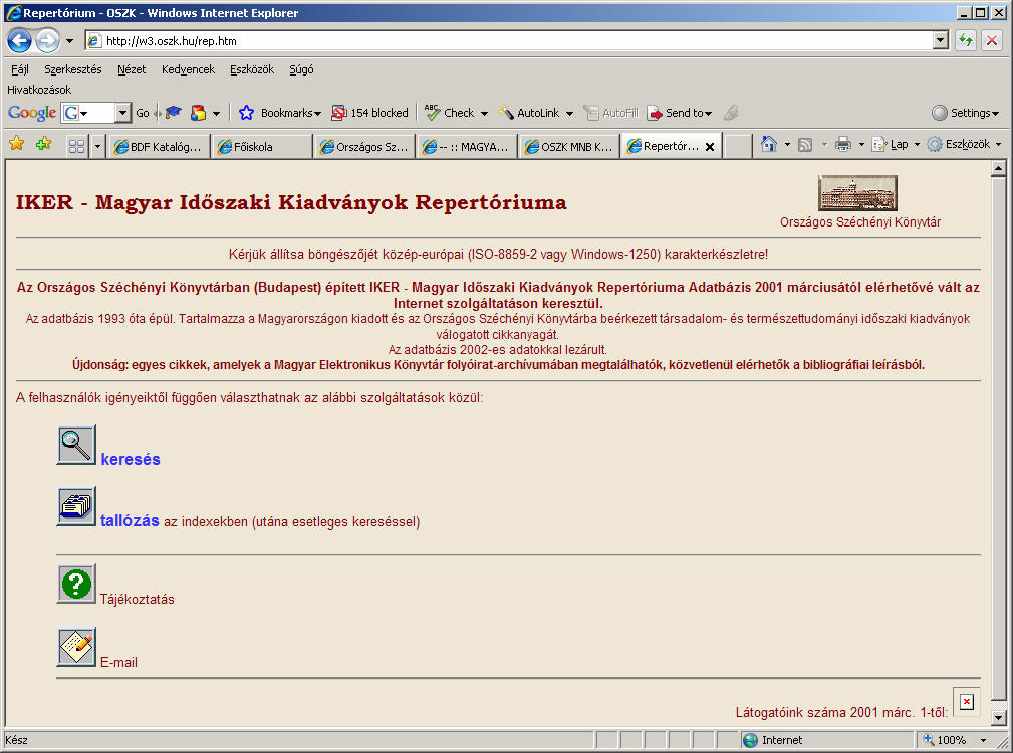The image size is (1013, 753).
Task: Click the Print printer icon
Action: [x=842, y=144]
